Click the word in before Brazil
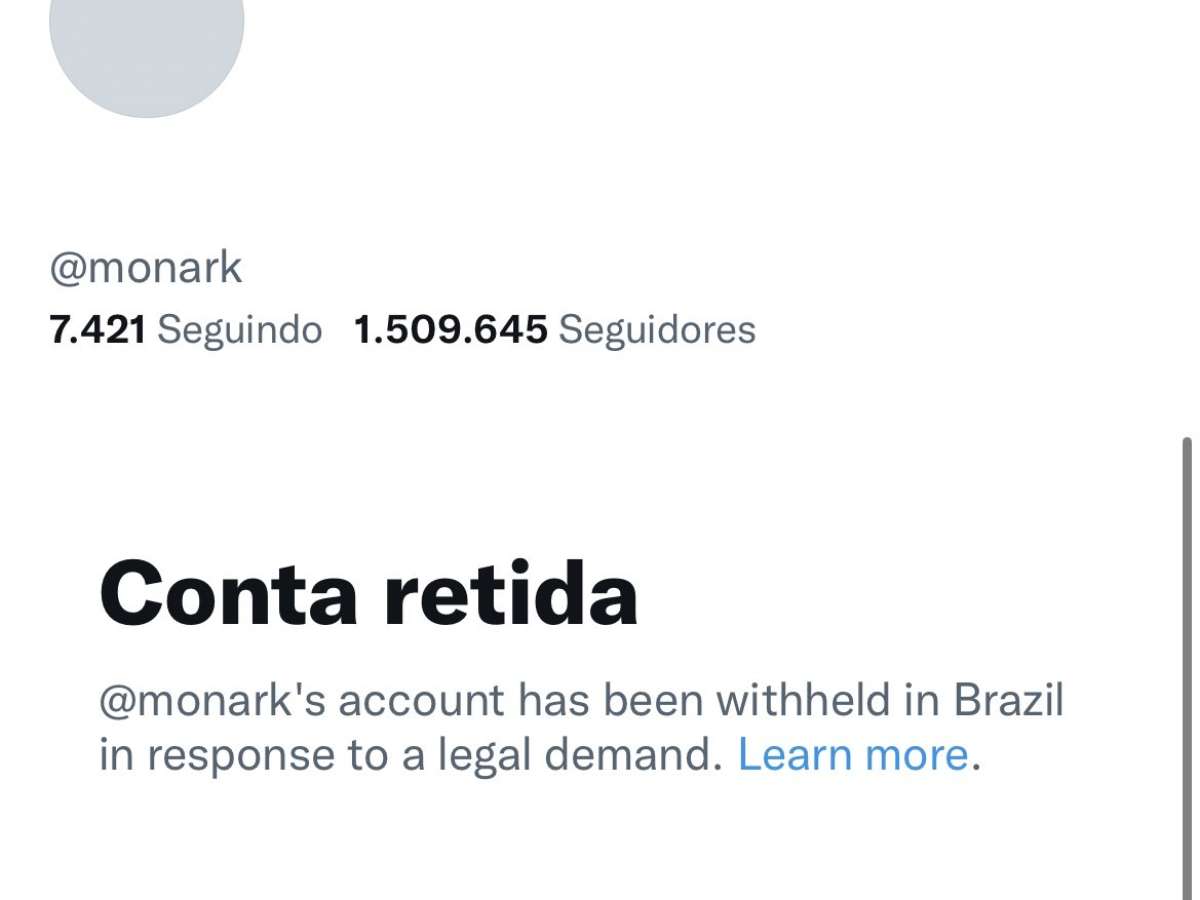Screen dimensions: 1200x900 pyautogui.click(x=924, y=700)
